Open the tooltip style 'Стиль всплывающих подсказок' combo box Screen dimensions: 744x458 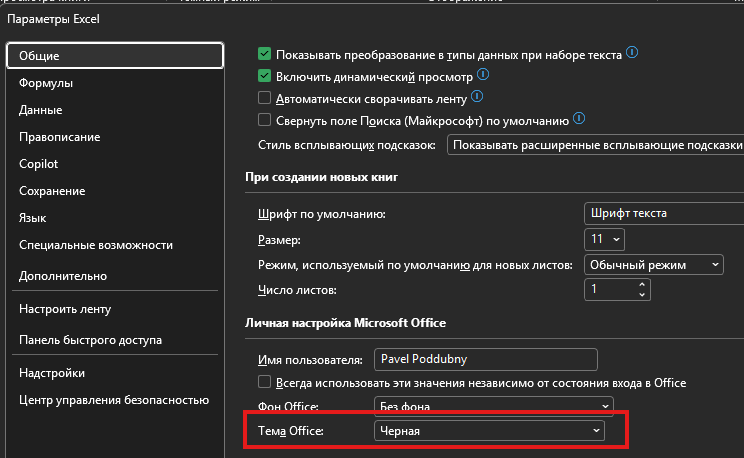[x=595, y=145]
